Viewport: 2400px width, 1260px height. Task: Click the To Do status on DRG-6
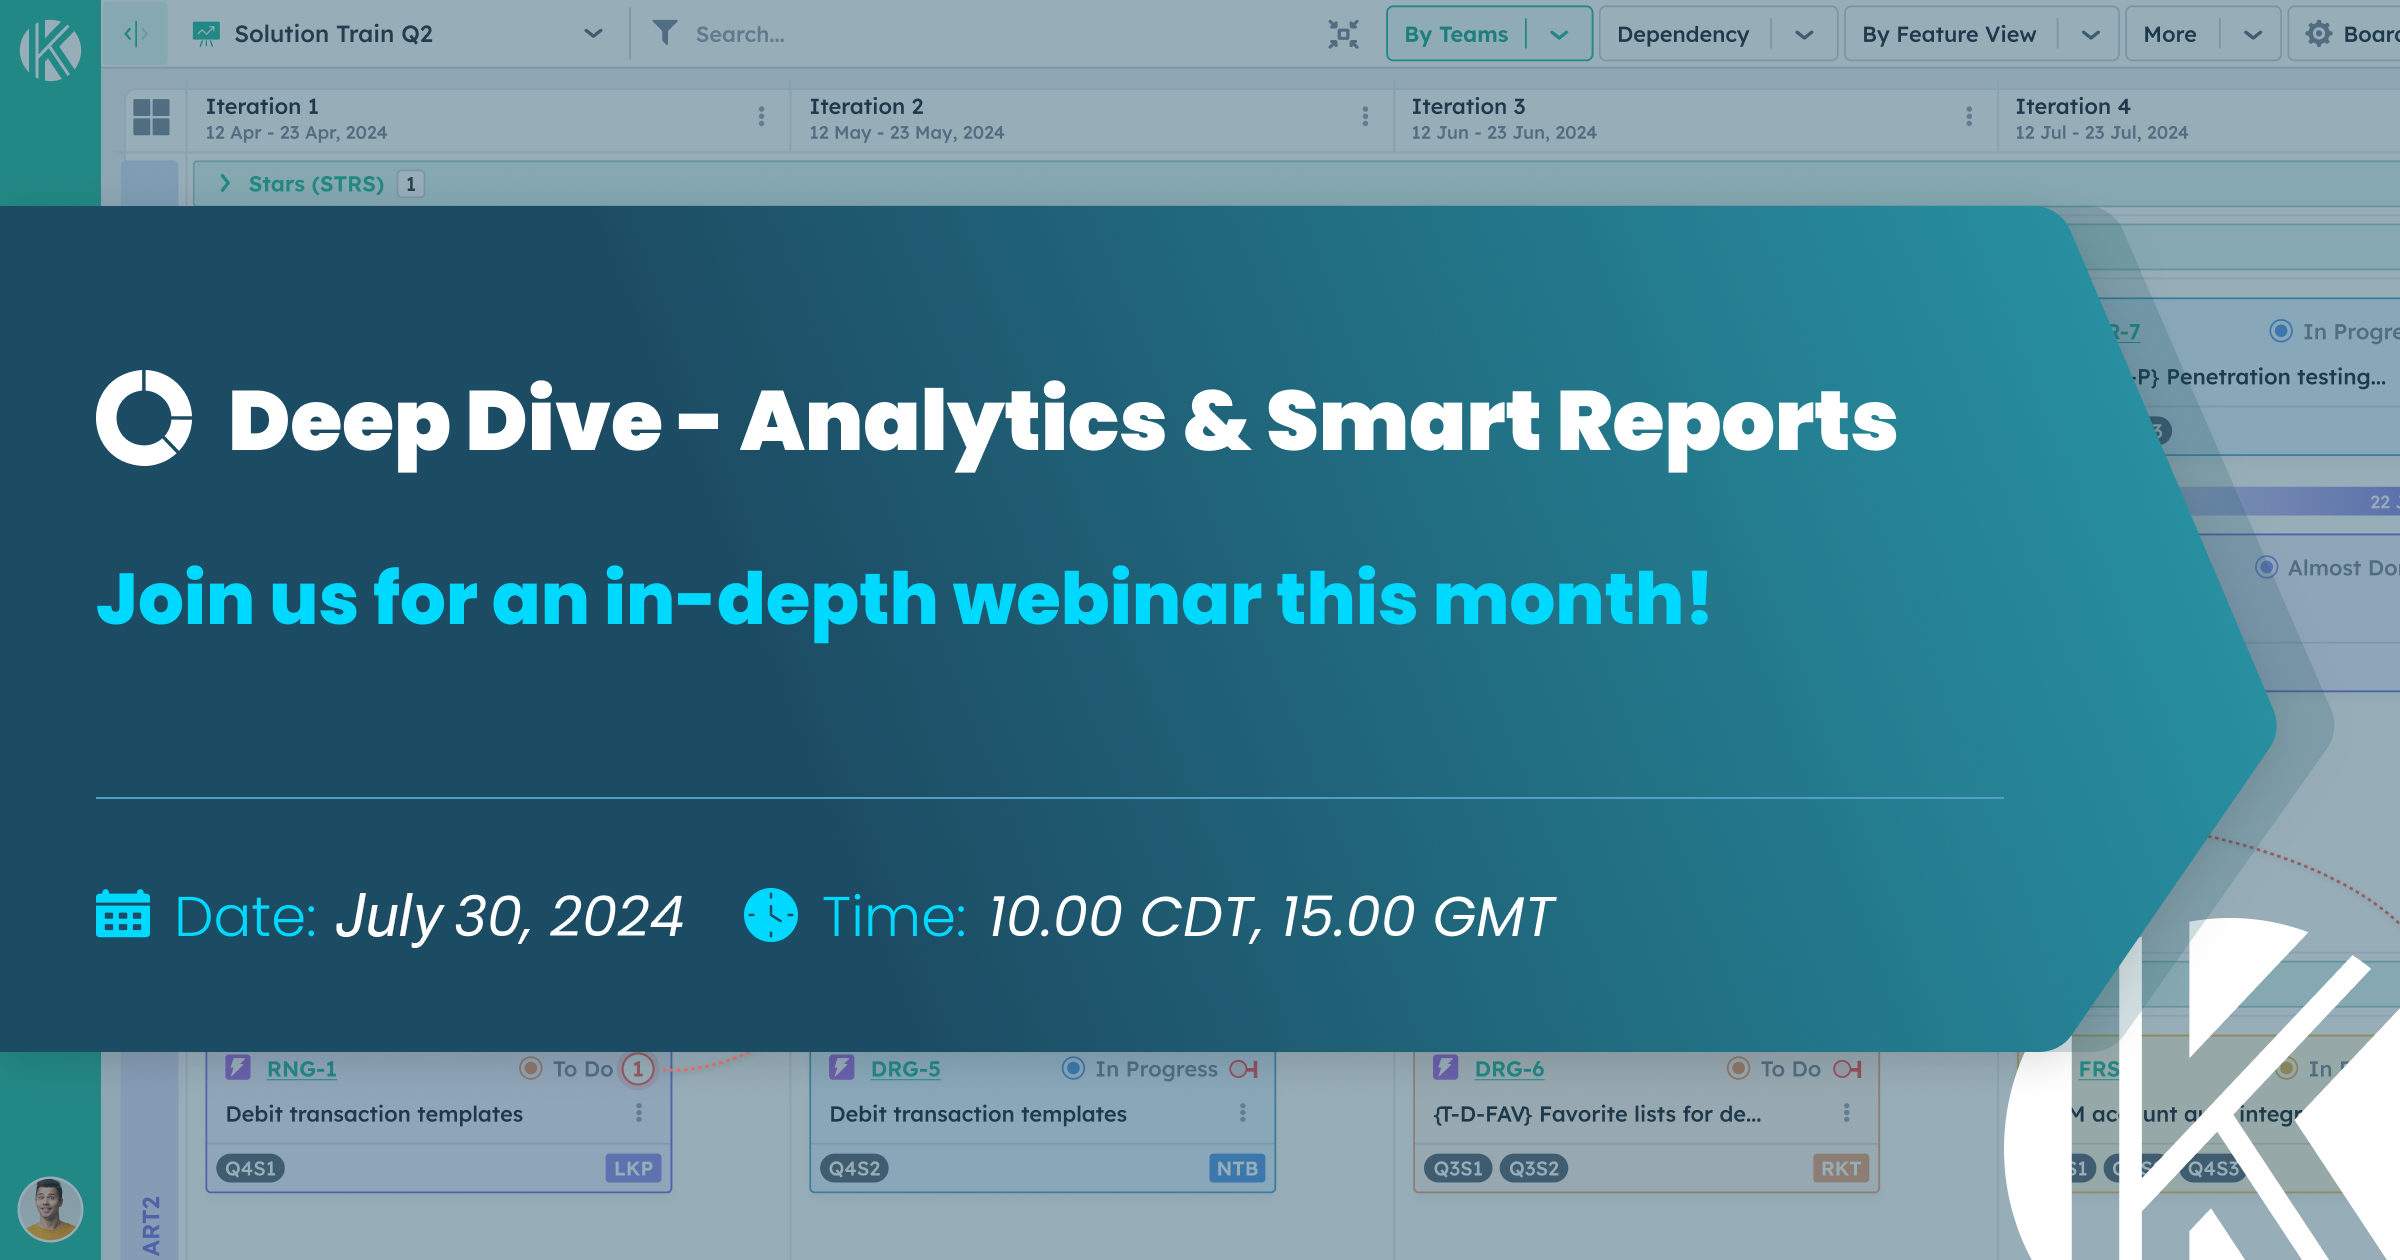[1774, 1069]
